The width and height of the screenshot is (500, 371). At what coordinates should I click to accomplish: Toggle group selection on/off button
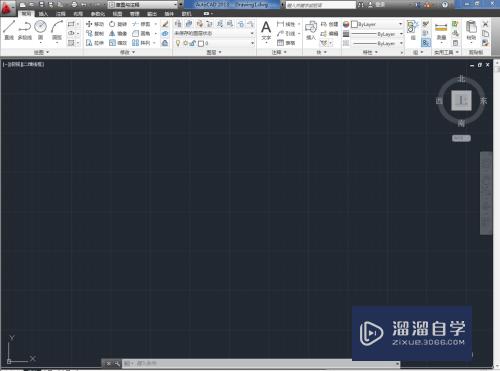[426, 43]
